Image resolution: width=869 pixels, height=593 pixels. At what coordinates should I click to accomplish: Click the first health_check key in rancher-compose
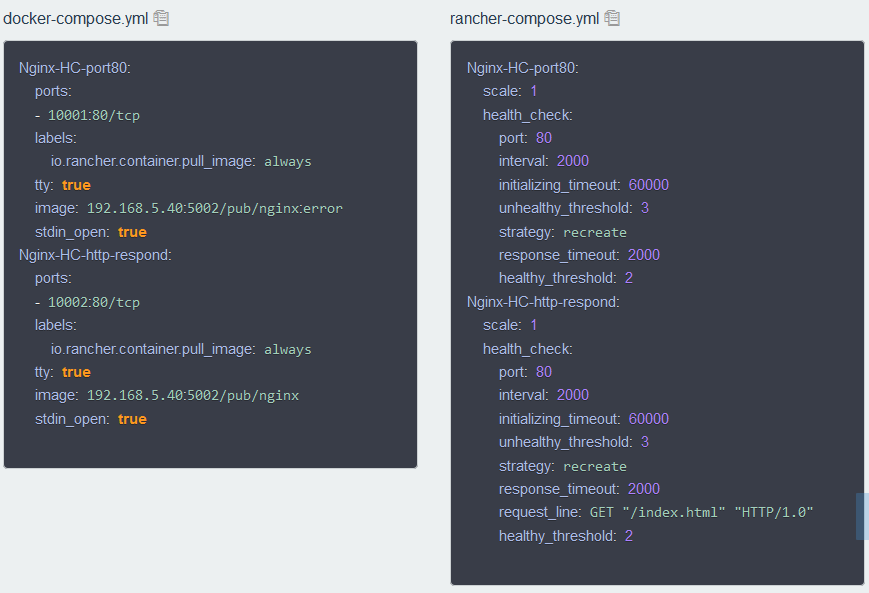527,115
